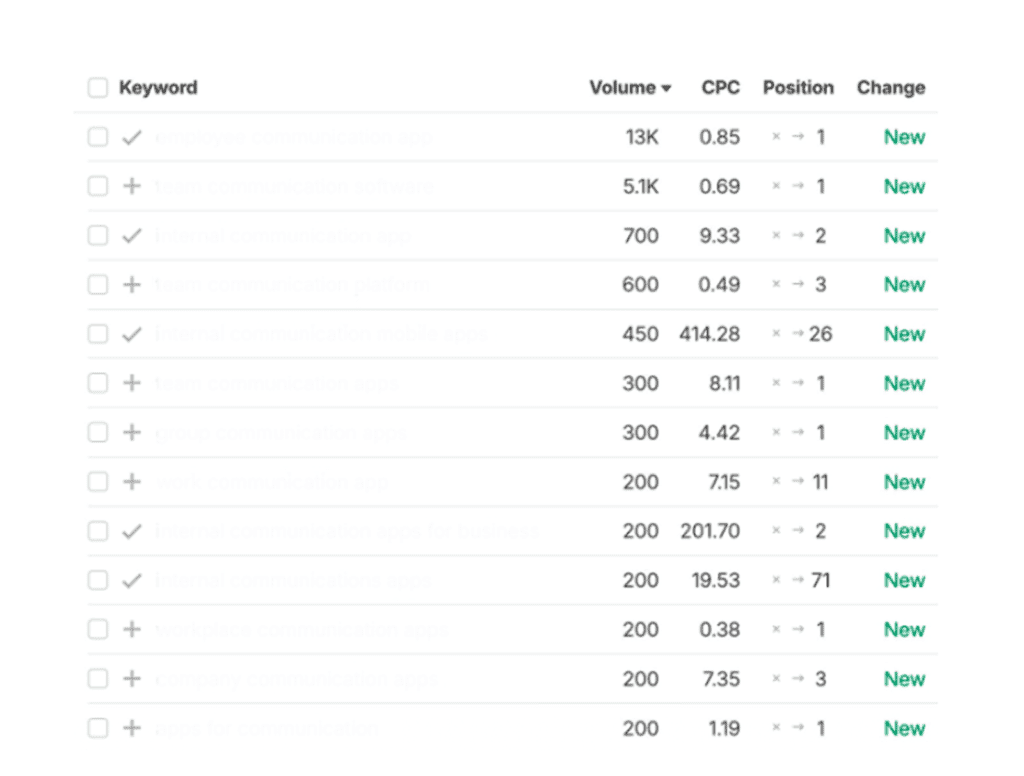Click the plus icon in the 5.1K volume row
1024x776 pixels.
(x=131, y=186)
